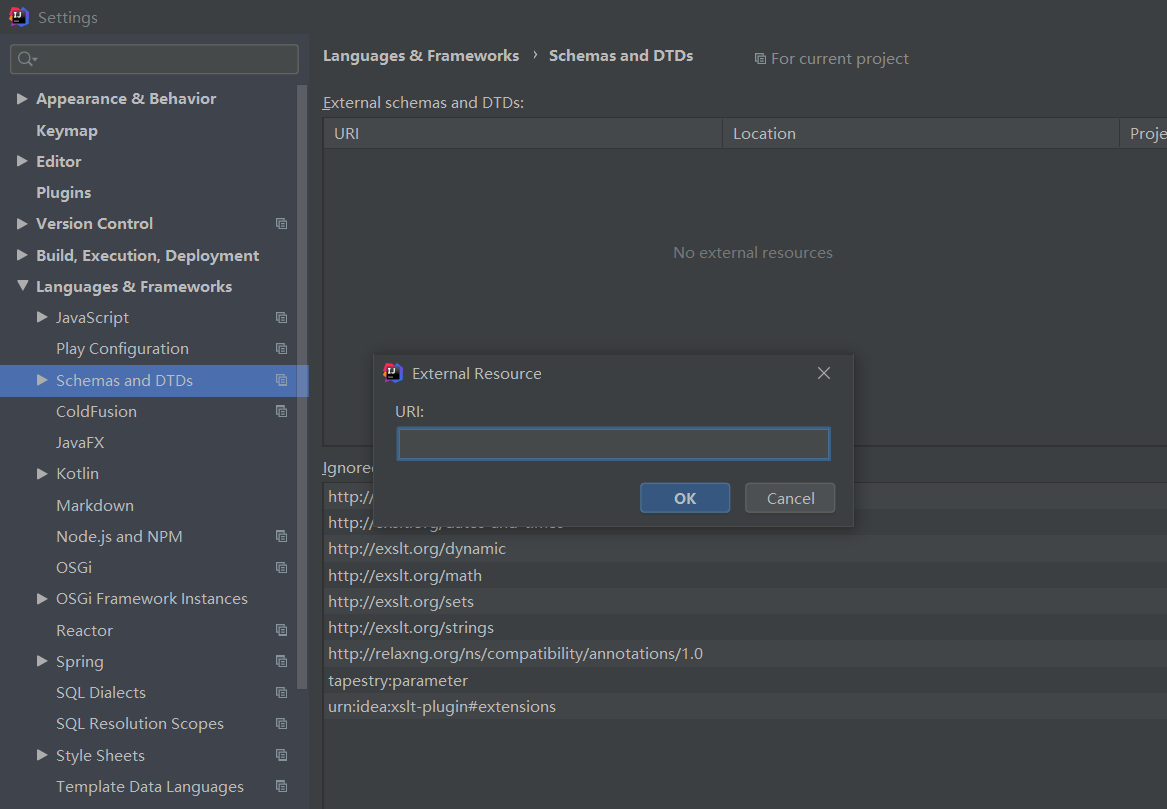Viewport: 1167px width, 809px height.
Task: Click the search magnifier icon in settings search field
Action: (25, 59)
